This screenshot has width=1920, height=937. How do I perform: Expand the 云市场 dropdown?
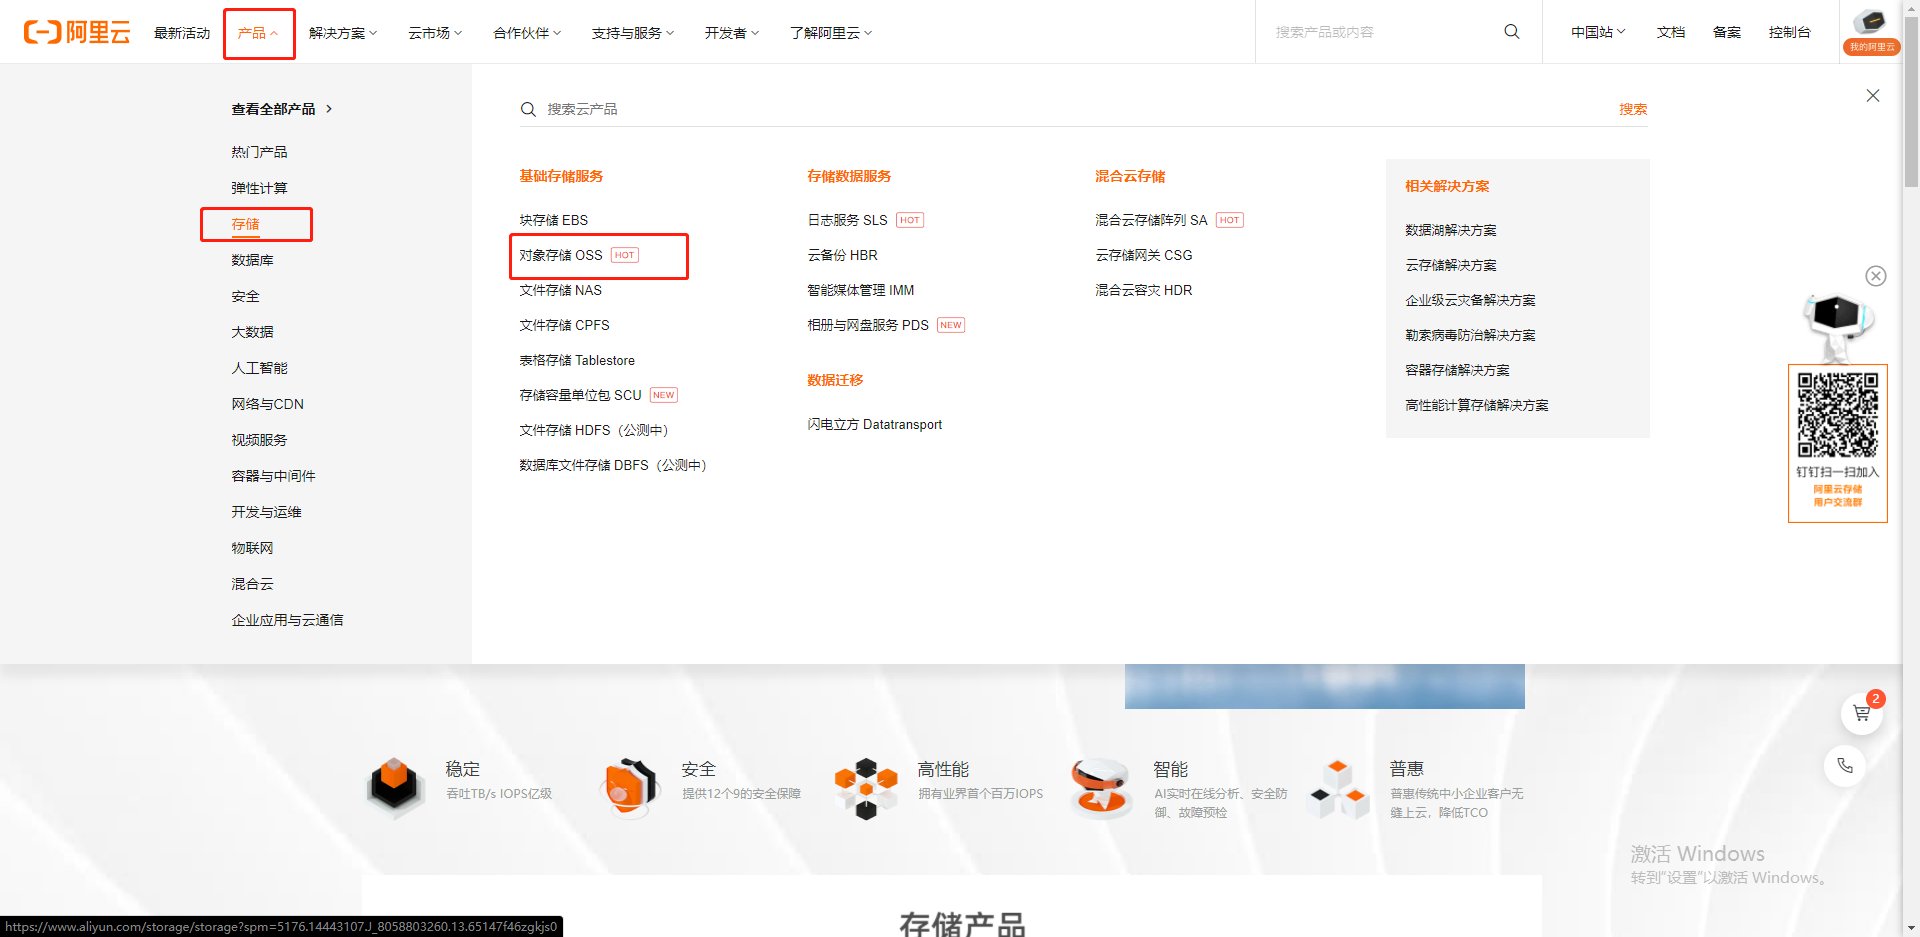tap(435, 33)
